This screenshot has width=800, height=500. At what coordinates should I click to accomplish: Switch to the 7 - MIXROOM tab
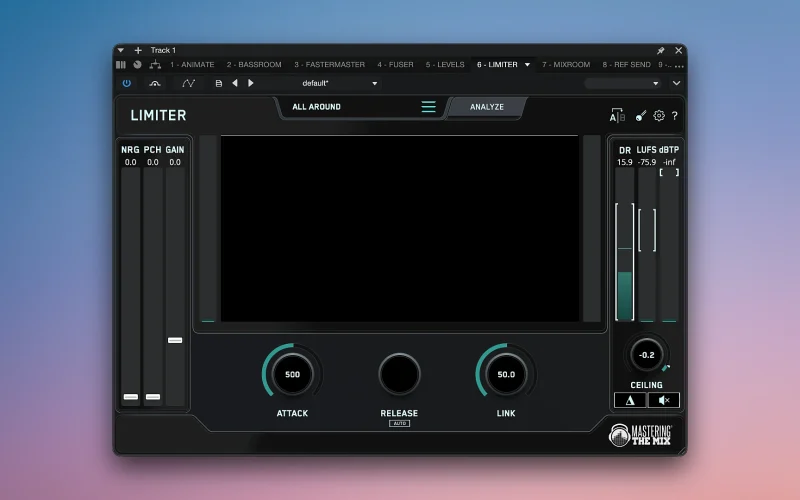[x=566, y=65]
